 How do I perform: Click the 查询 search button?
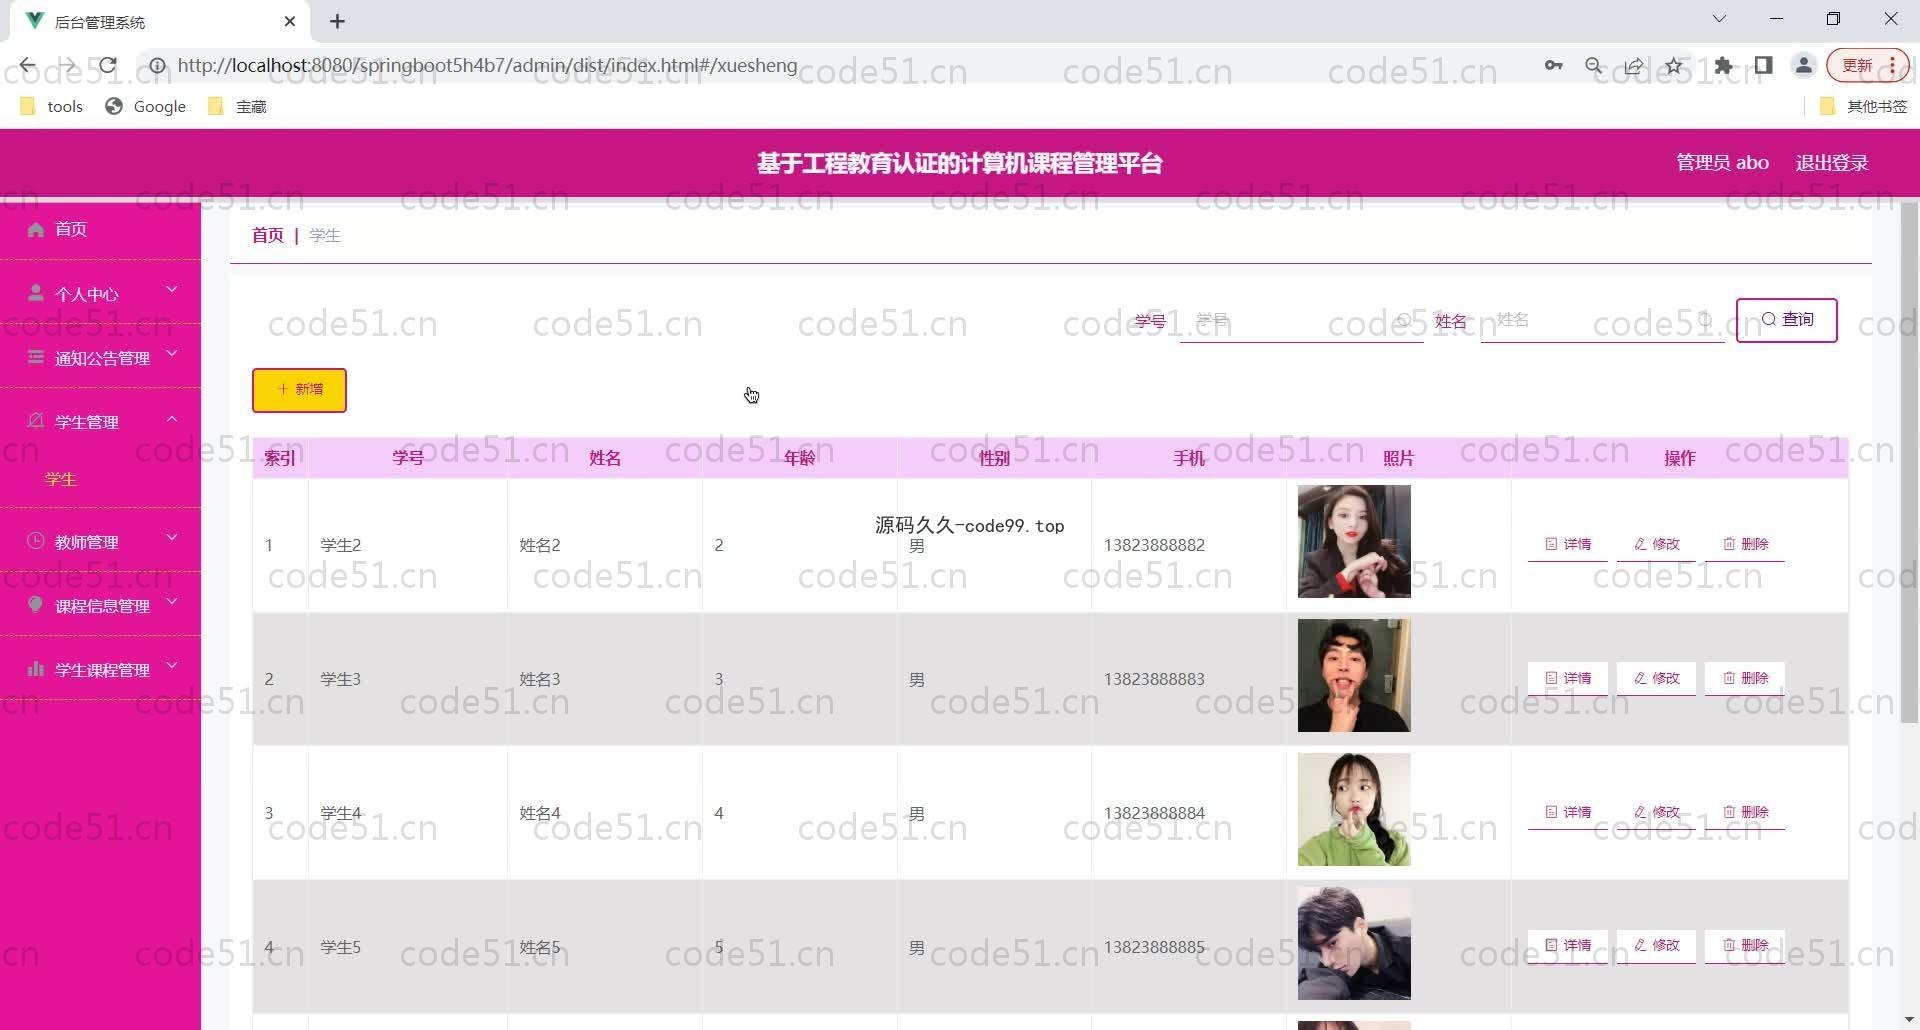point(1786,320)
